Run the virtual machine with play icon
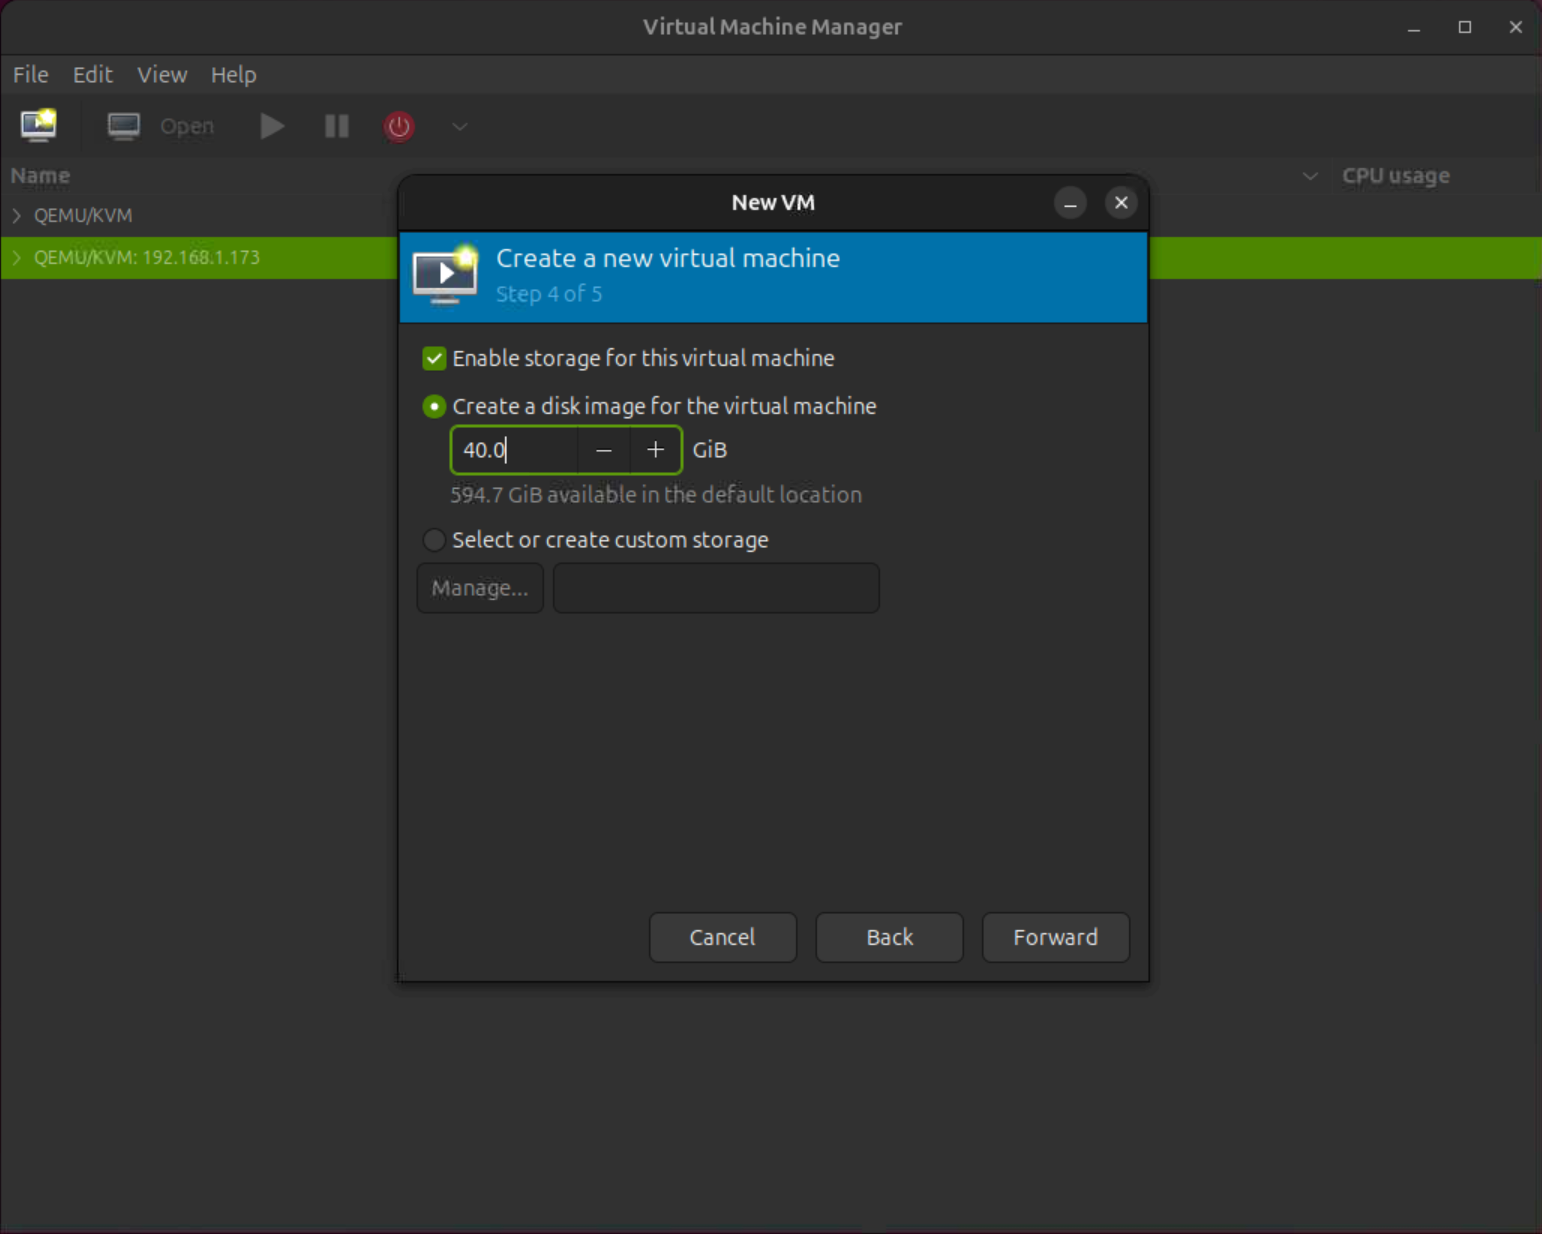The image size is (1542, 1234). [x=271, y=126]
